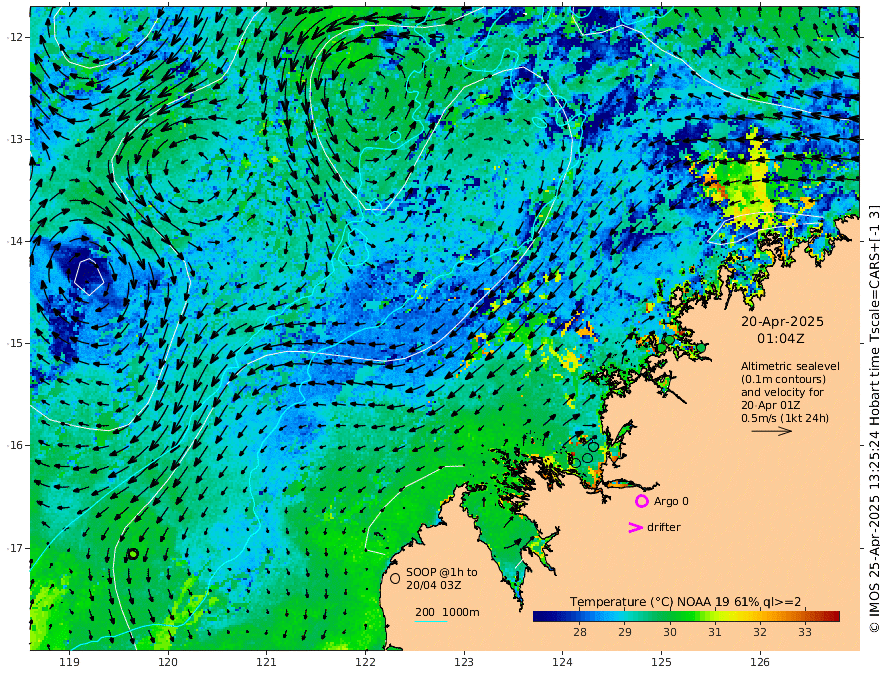Click the 0.5m/s velocity scale arrow
Viewport: 880px width, 680px height.
772,431
